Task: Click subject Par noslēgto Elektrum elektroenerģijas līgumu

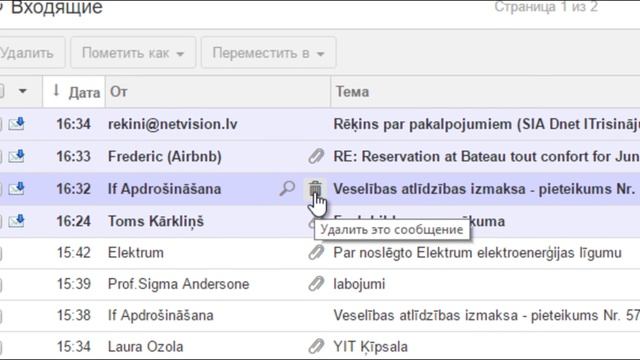Action: click(477, 253)
